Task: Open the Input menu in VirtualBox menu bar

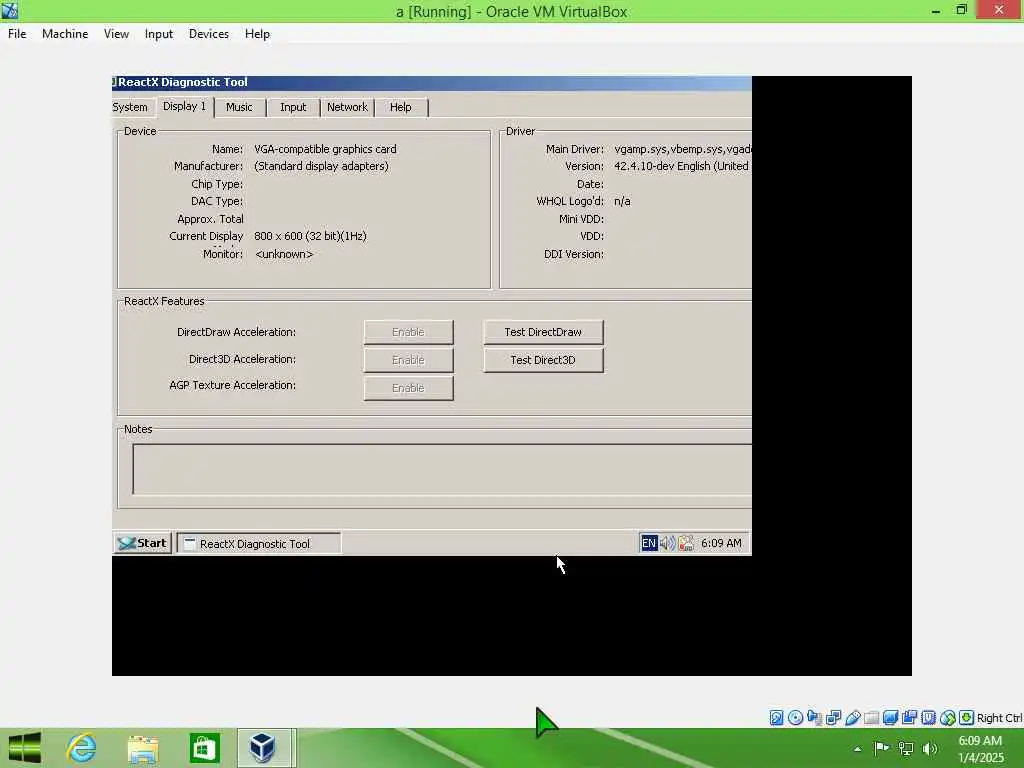Action: point(159,34)
